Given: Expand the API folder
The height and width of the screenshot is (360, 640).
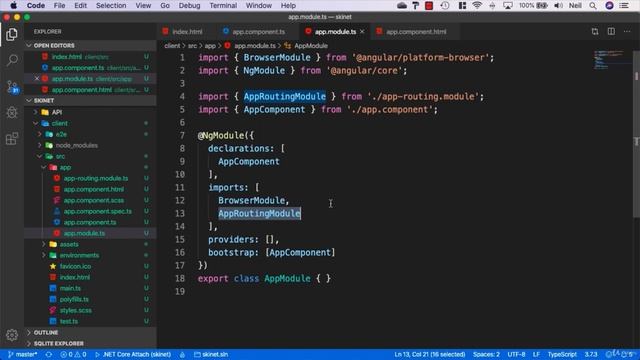Looking at the screenshot, I should [57, 112].
